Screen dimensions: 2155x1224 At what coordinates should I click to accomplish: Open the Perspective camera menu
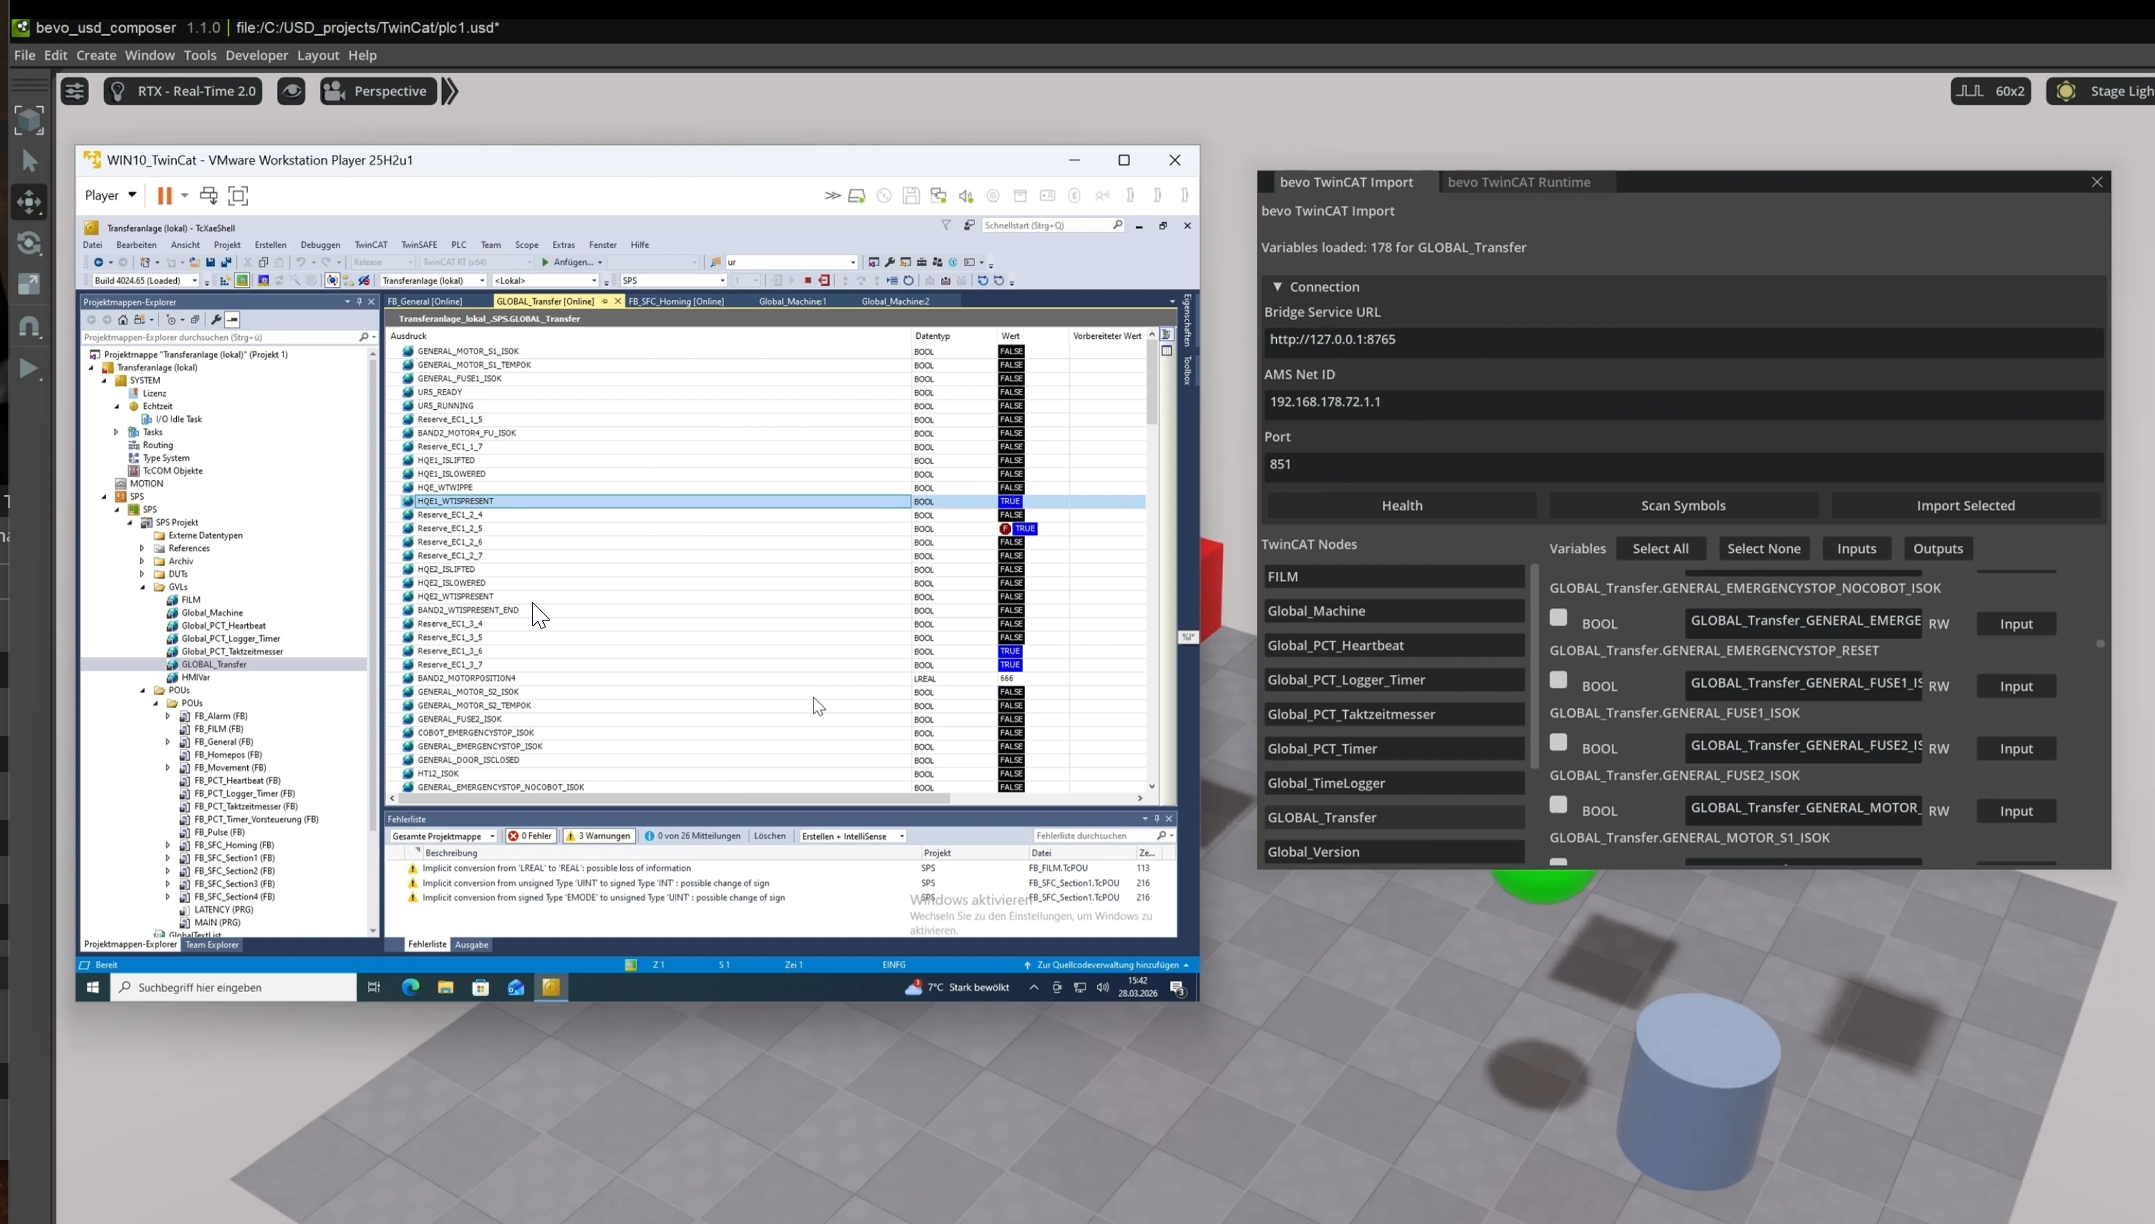[378, 91]
